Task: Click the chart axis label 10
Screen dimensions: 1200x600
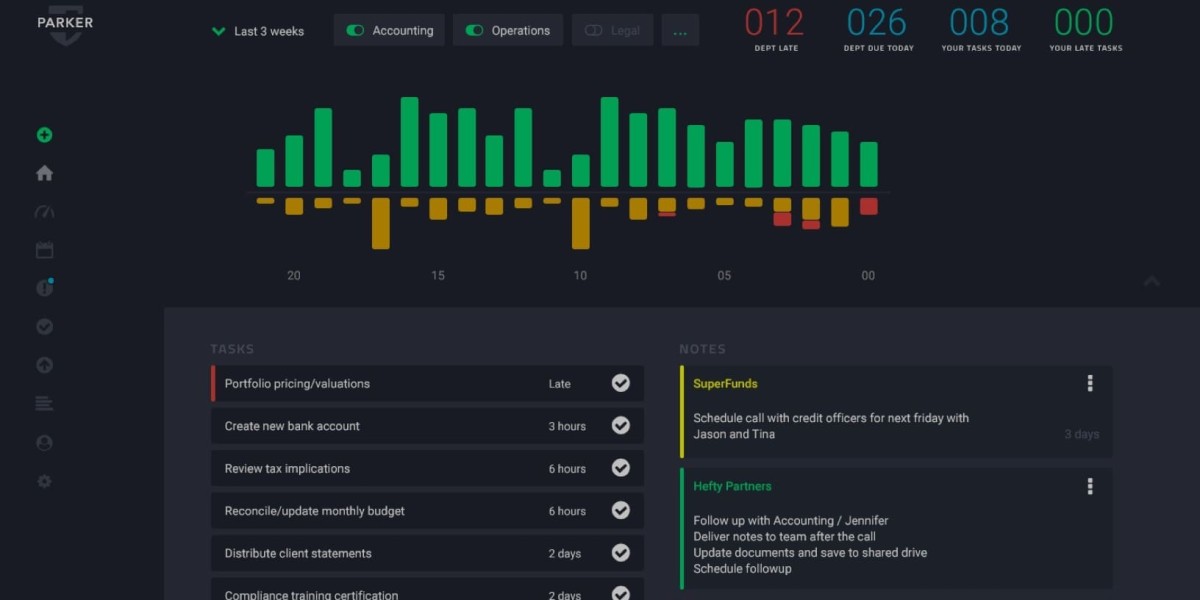Action: coord(581,276)
